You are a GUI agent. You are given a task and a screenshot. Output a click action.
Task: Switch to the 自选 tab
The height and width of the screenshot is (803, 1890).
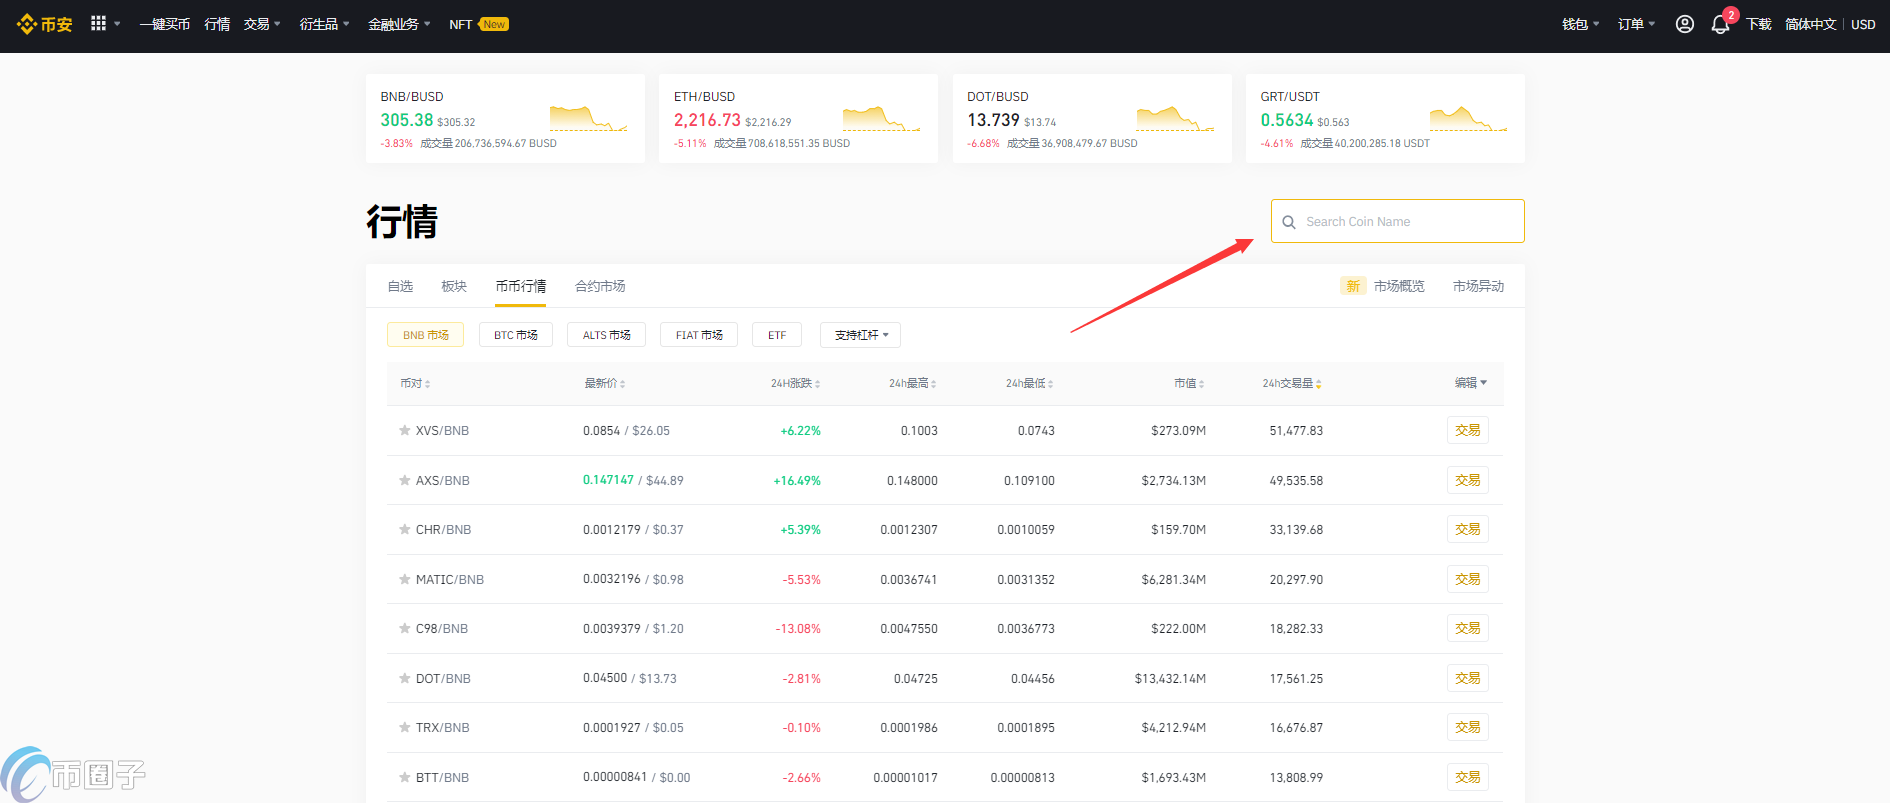click(400, 286)
